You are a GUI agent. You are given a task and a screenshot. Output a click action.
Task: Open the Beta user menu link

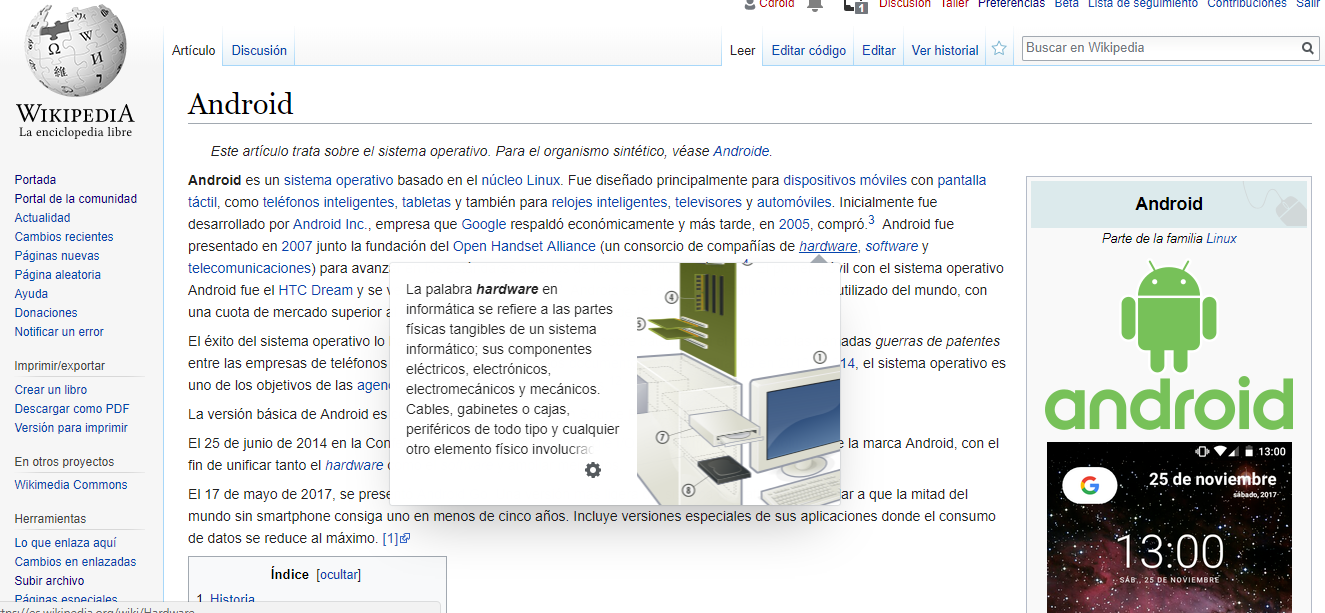click(x=1066, y=4)
